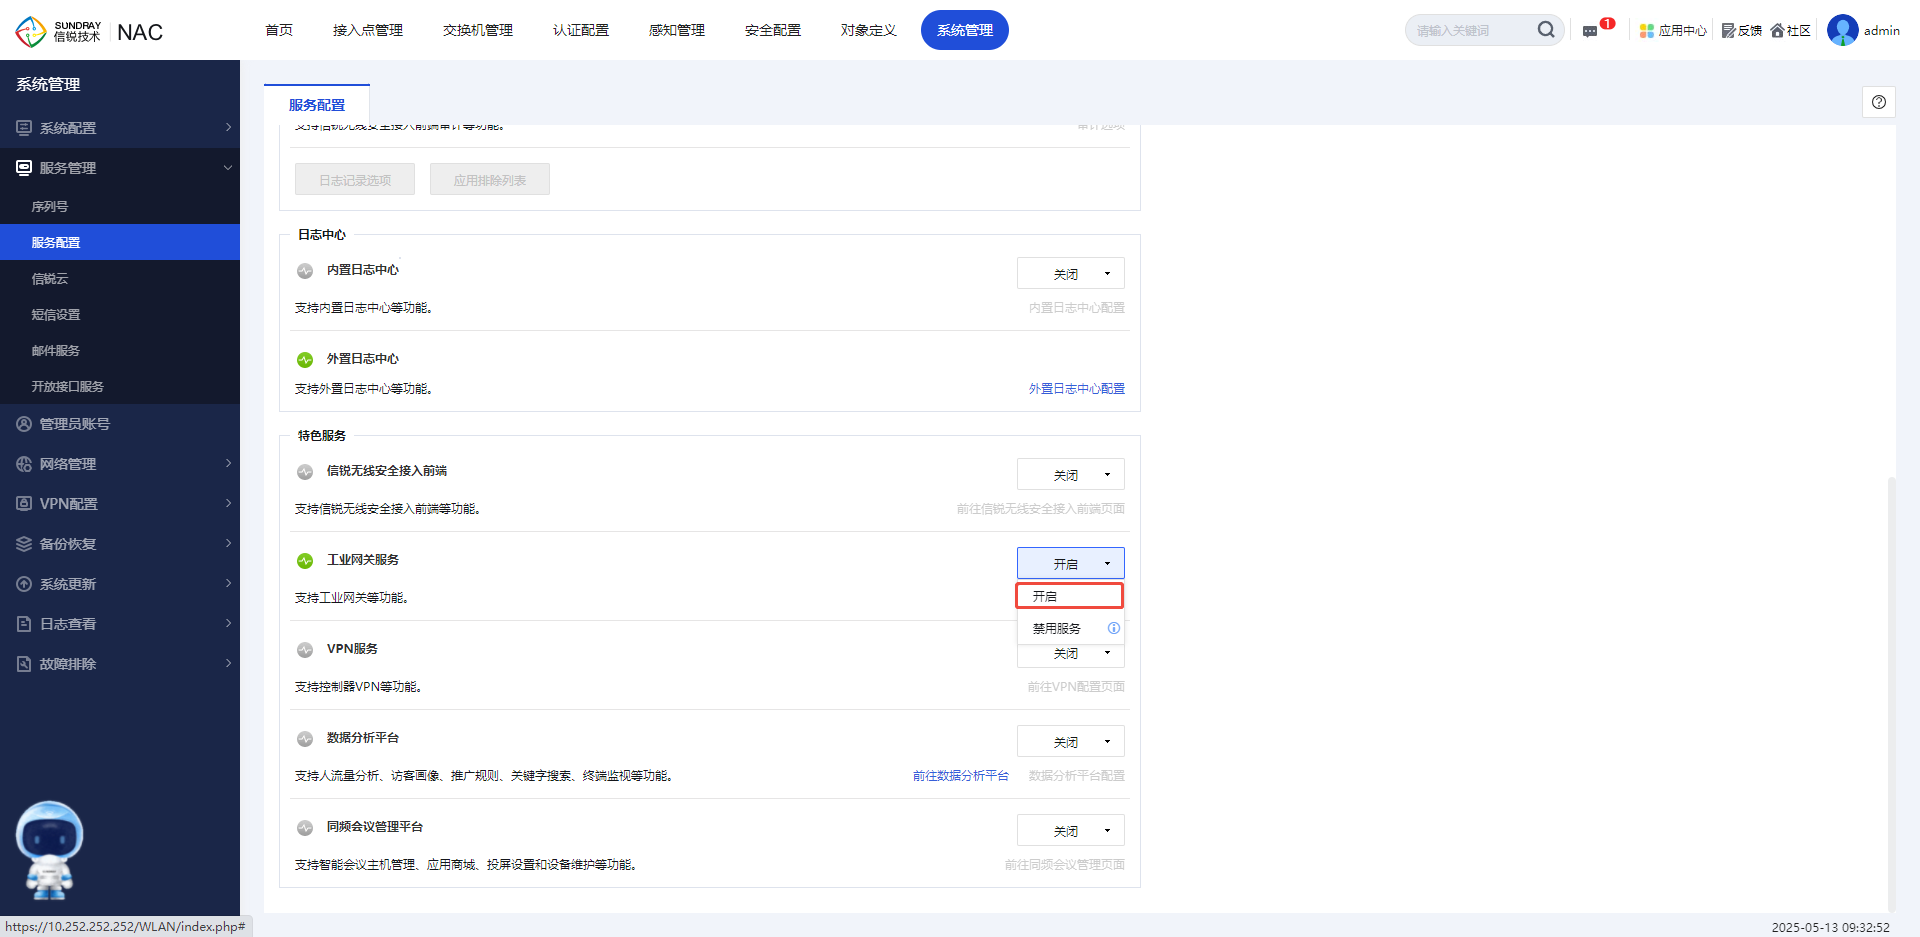Open 接入点管理 top menu
The image size is (1920, 937).
(368, 30)
